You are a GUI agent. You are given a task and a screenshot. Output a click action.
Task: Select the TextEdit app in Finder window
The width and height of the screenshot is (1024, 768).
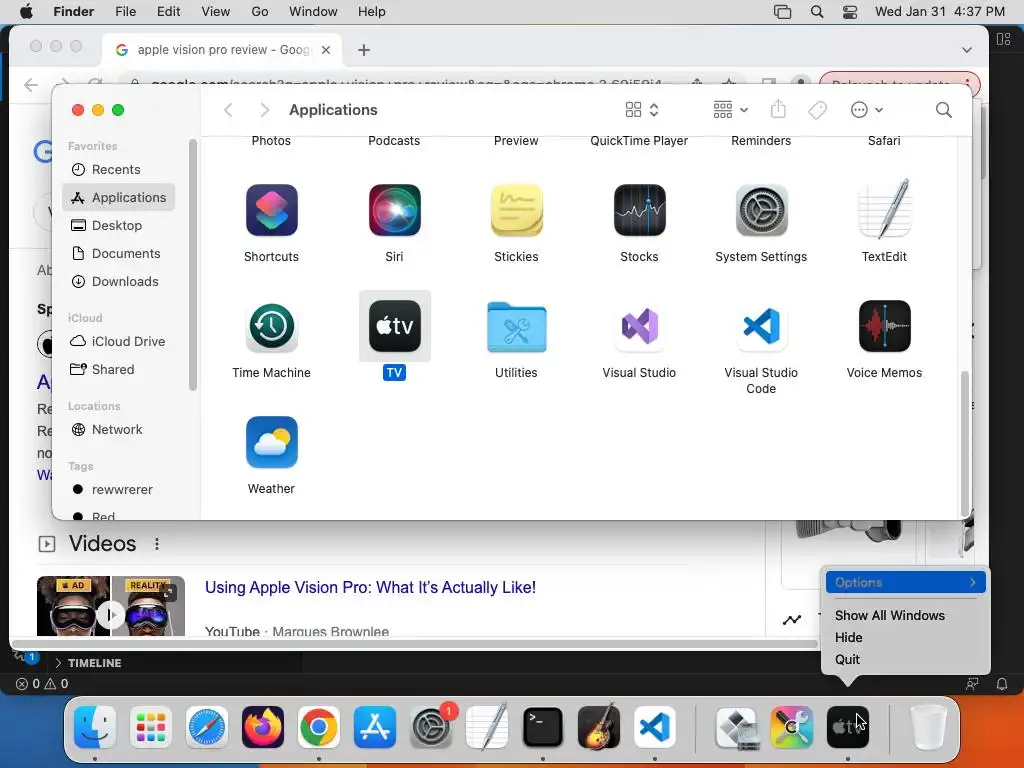[x=884, y=210]
